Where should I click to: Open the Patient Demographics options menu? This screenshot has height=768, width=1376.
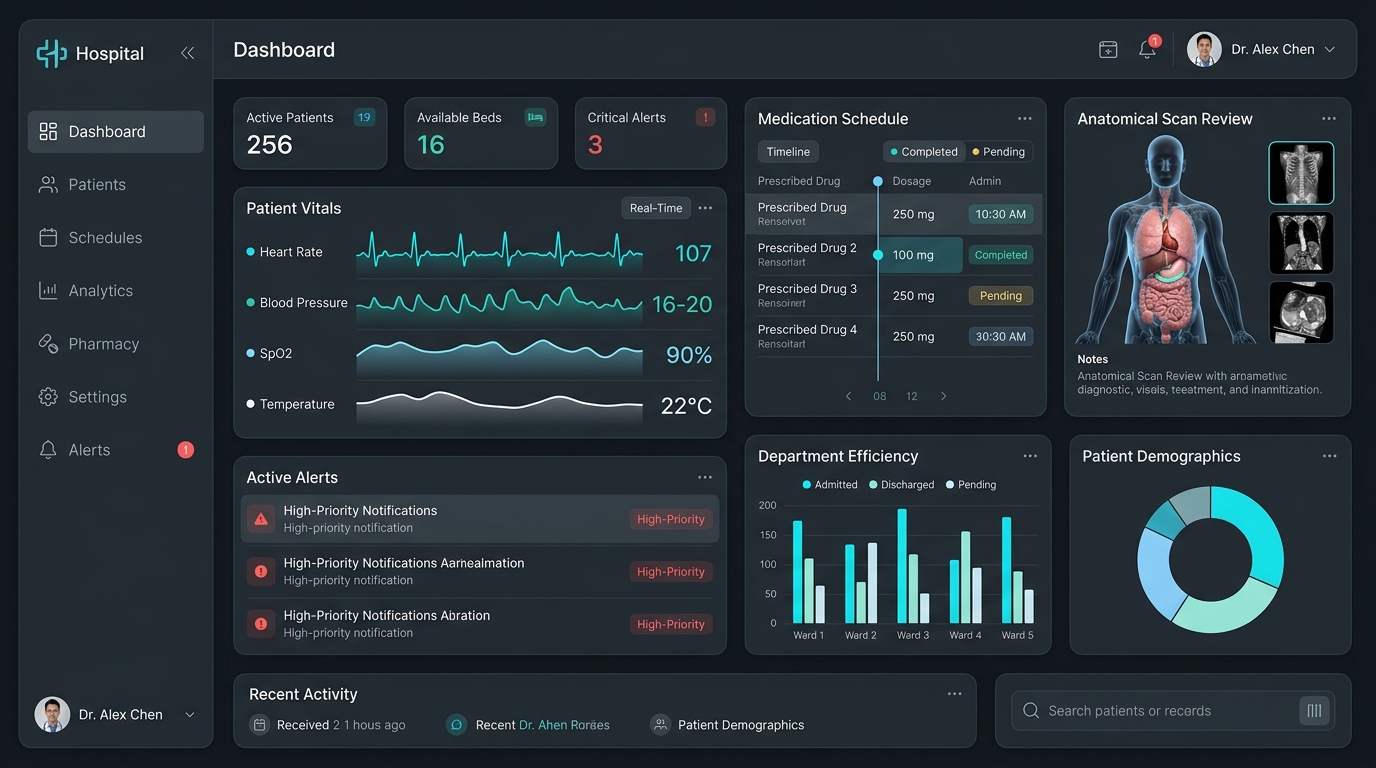coord(1330,456)
